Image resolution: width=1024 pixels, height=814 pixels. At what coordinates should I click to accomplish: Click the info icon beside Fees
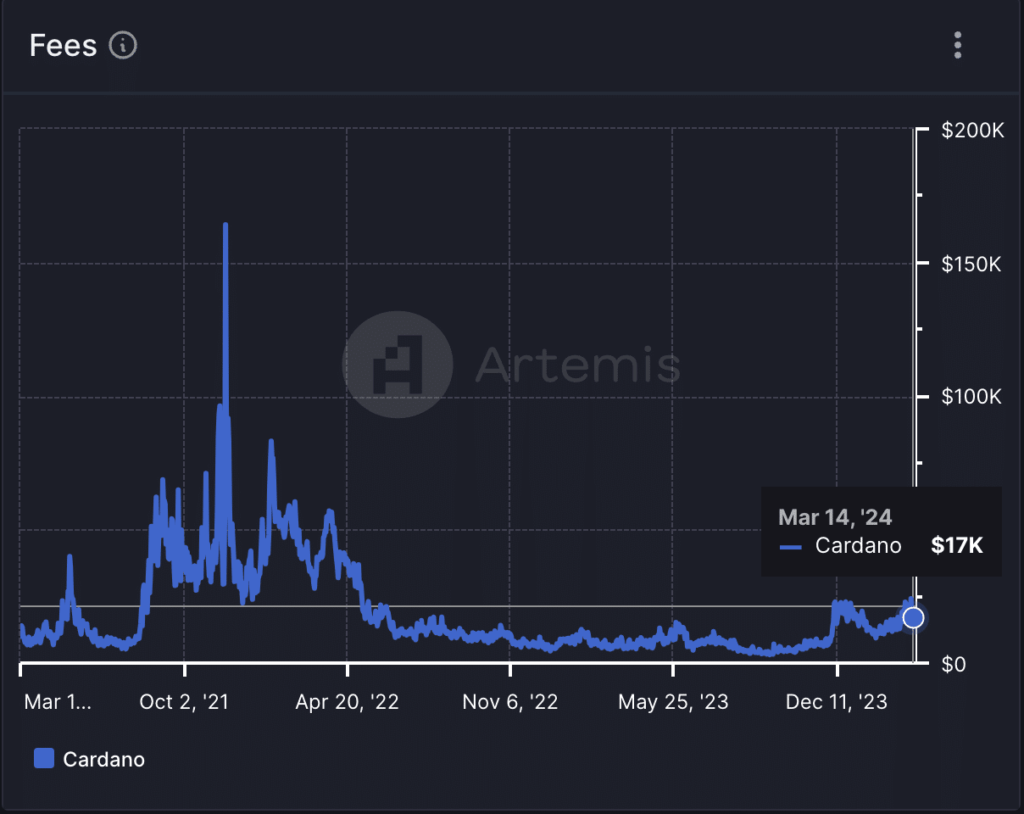pyautogui.click(x=123, y=45)
